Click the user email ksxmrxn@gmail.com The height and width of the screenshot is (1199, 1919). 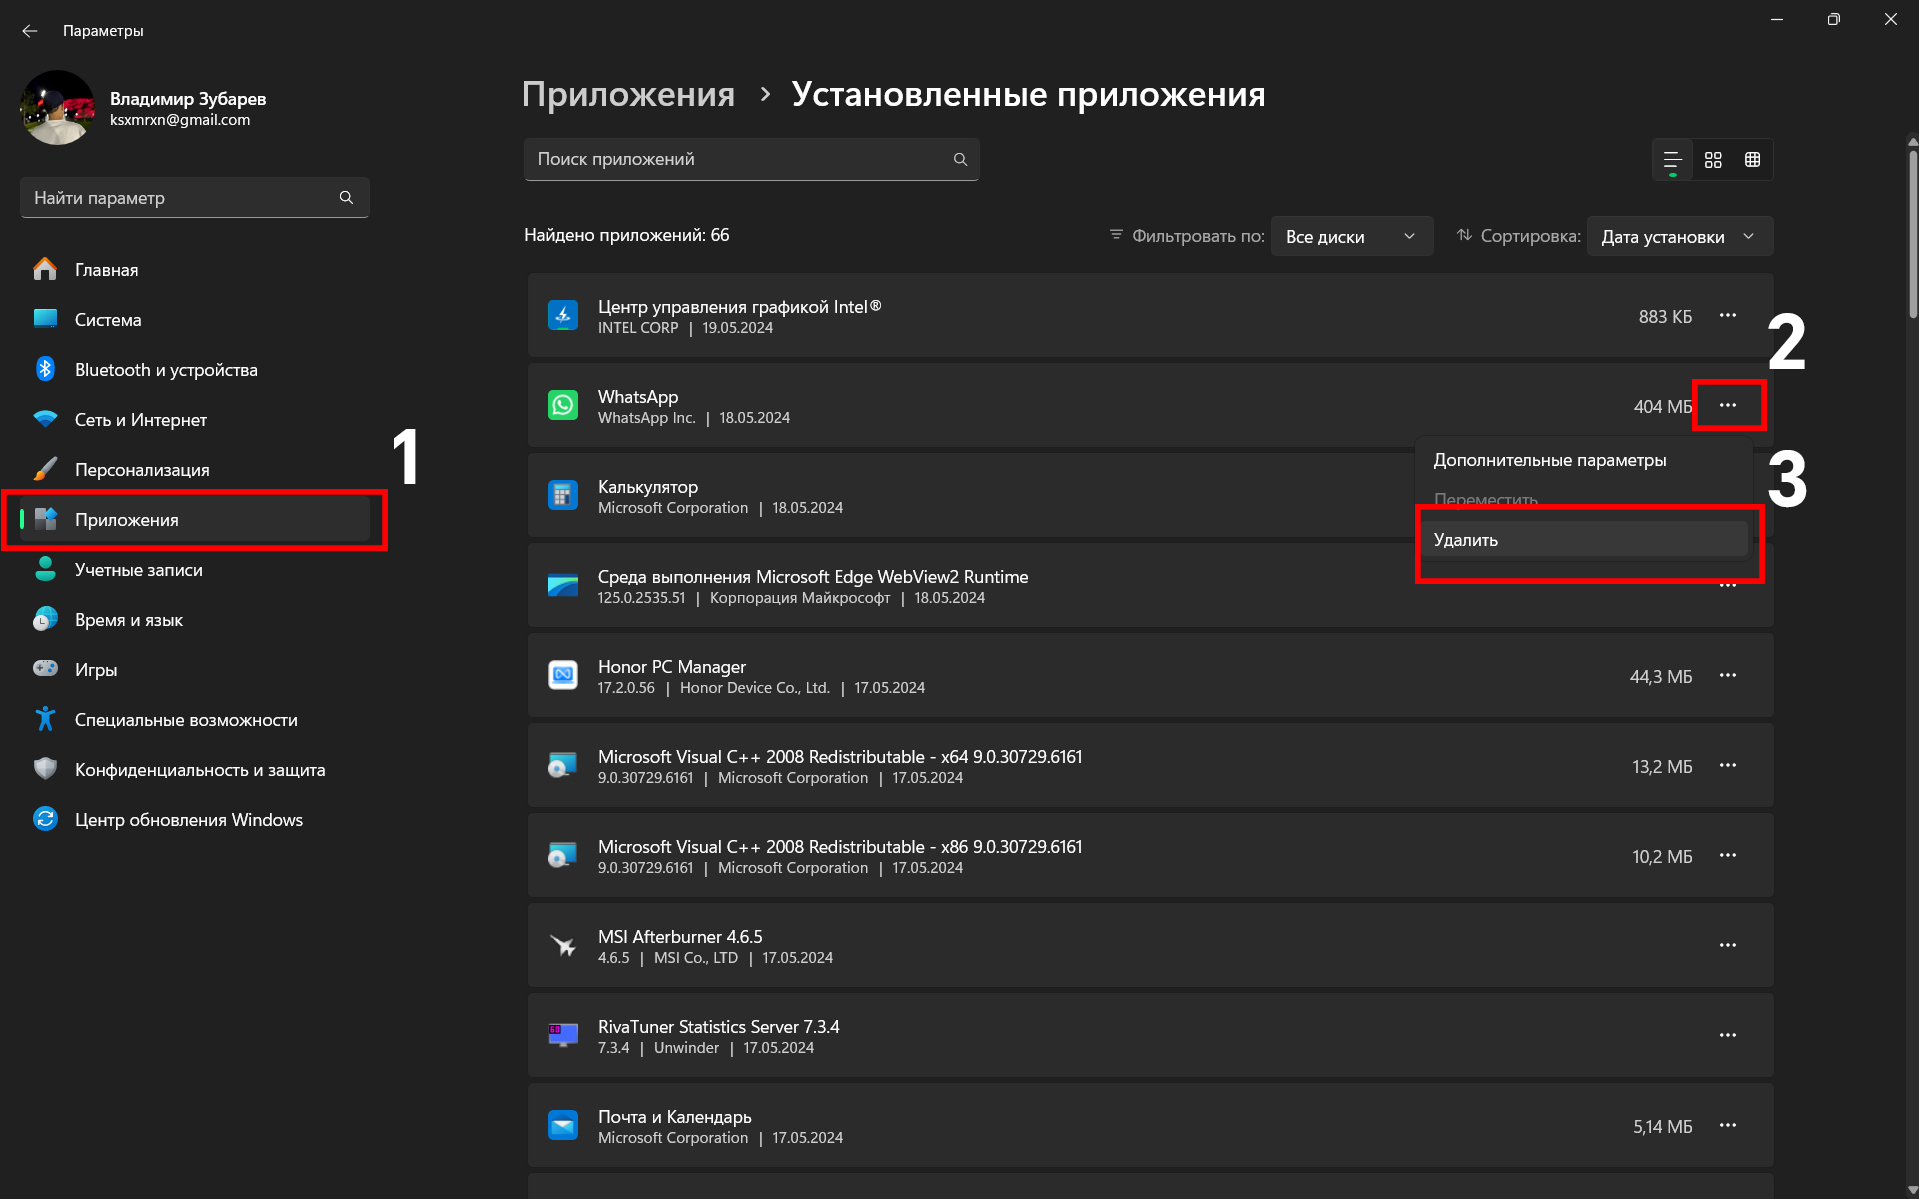coord(180,120)
